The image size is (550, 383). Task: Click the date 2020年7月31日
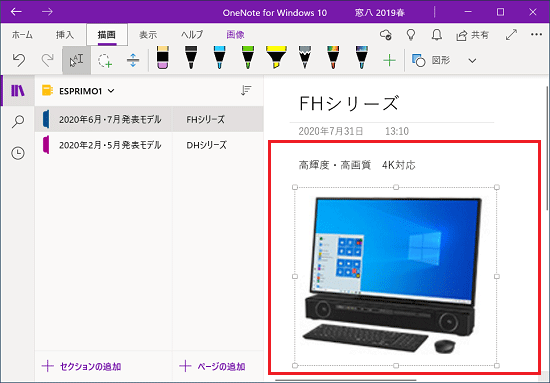331,131
